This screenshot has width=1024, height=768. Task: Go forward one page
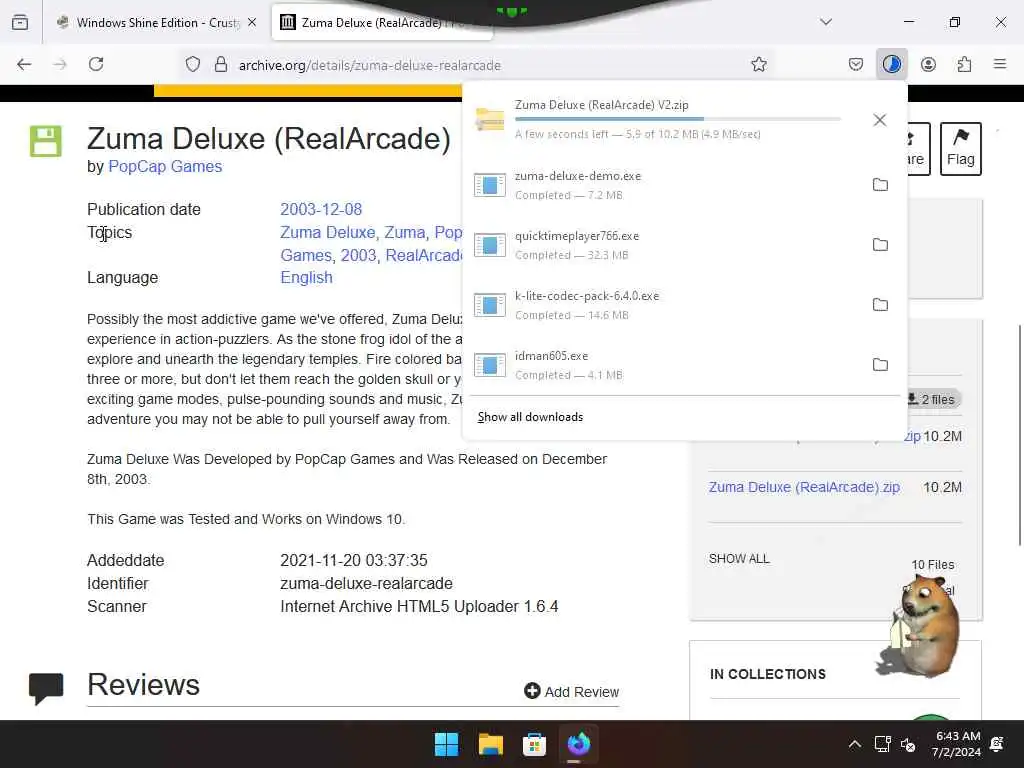point(60,64)
